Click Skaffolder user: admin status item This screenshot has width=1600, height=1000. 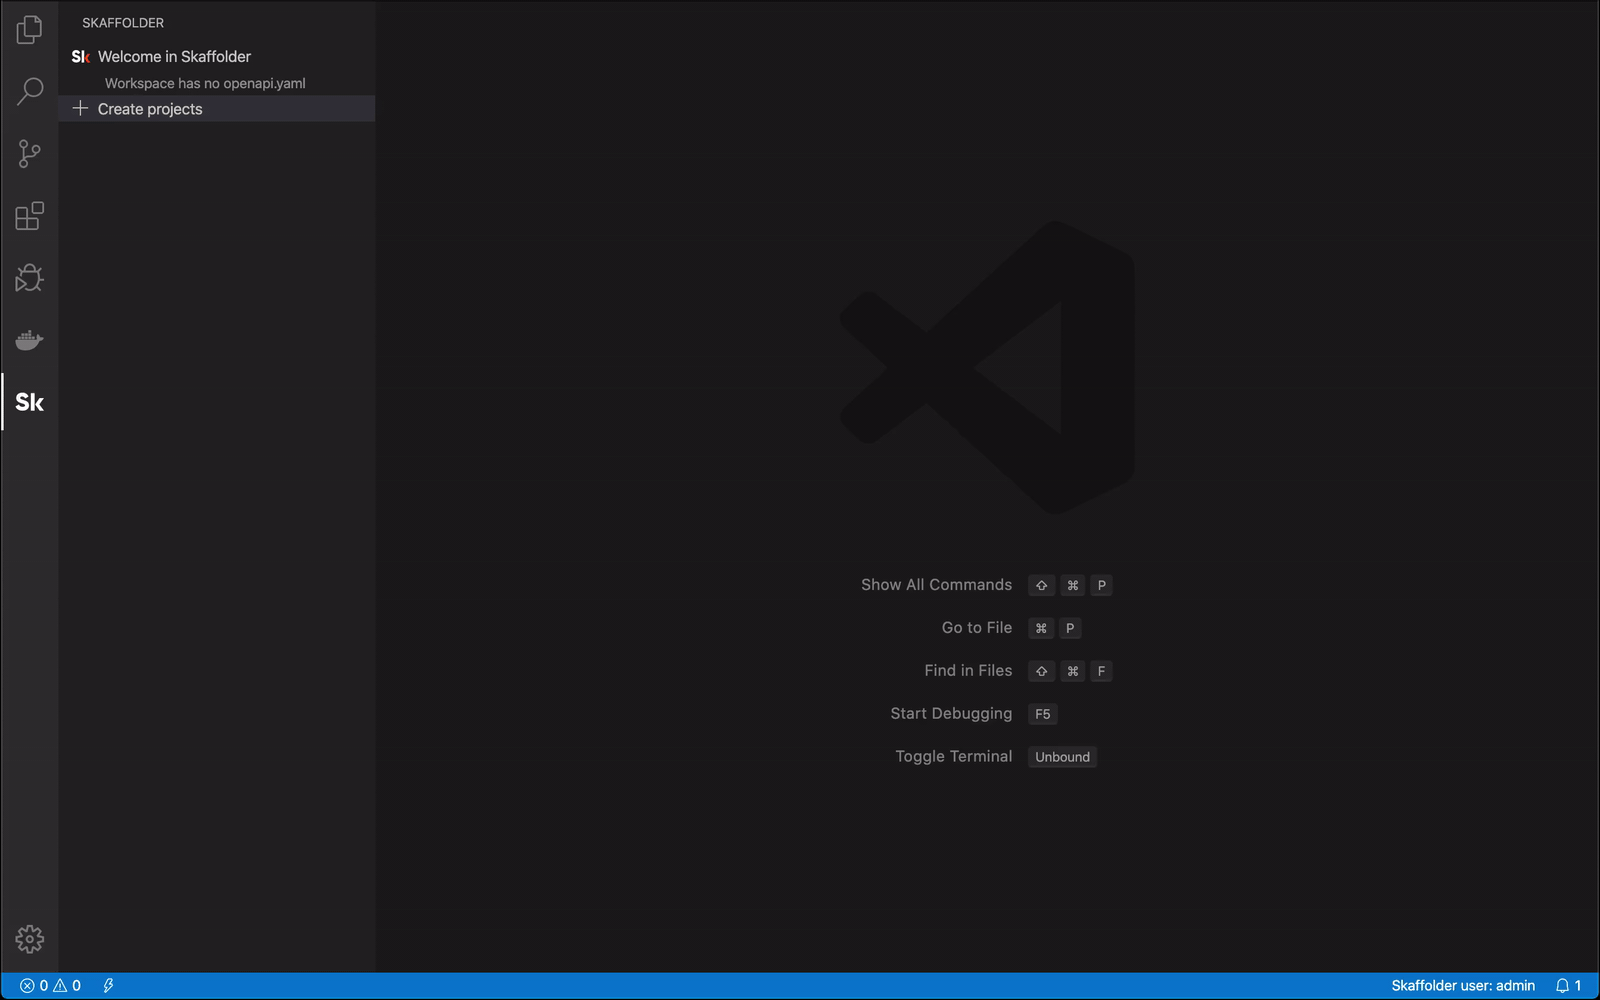pyautogui.click(x=1463, y=986)
